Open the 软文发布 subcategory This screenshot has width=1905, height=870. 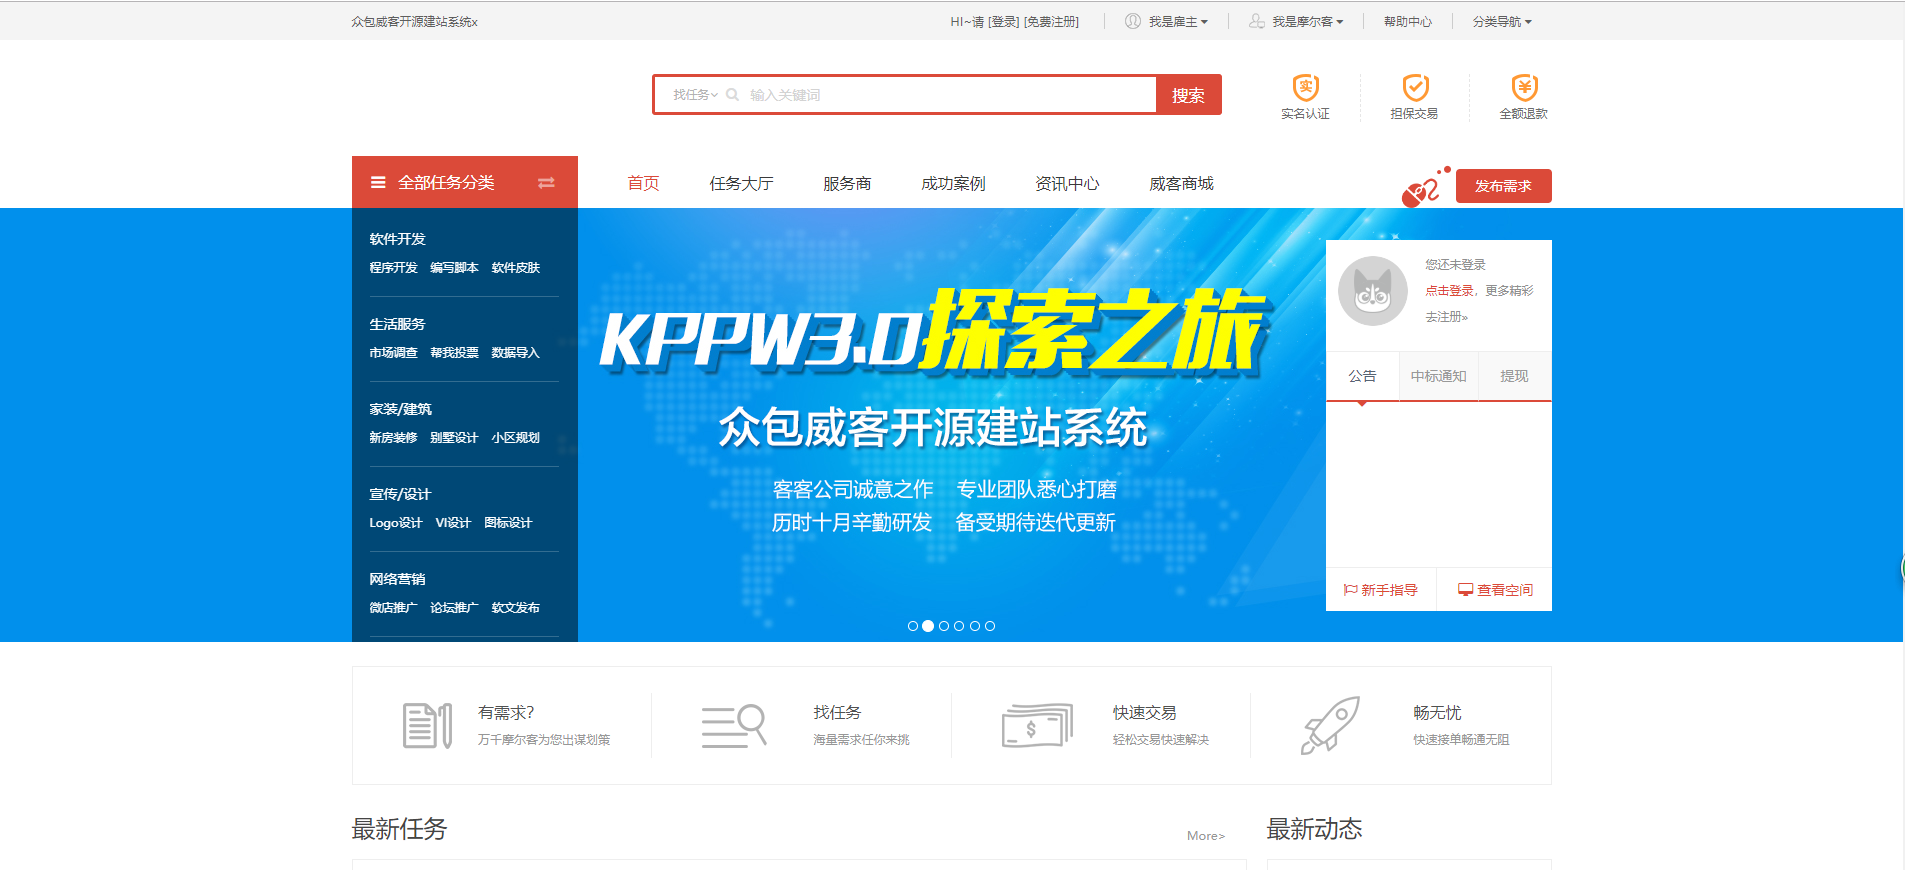coord(516,608)
